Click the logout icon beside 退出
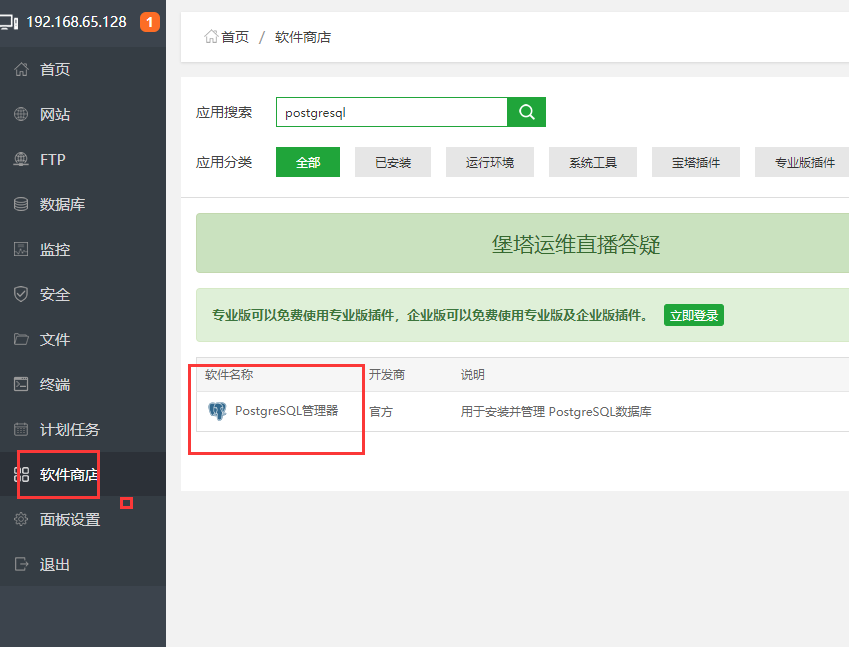This screenshot has width=849, height=647. [x=21, y=564]
